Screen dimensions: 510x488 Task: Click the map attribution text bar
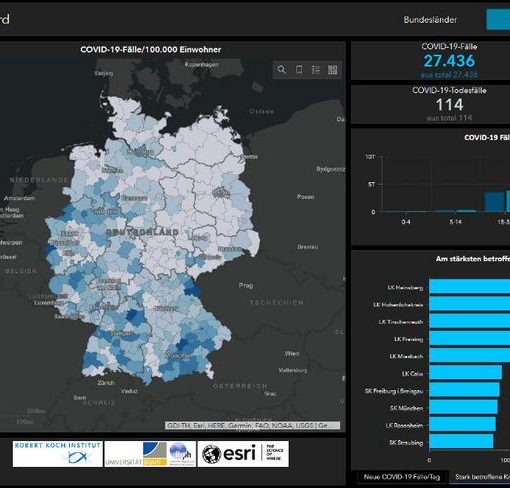pos(252,425)
